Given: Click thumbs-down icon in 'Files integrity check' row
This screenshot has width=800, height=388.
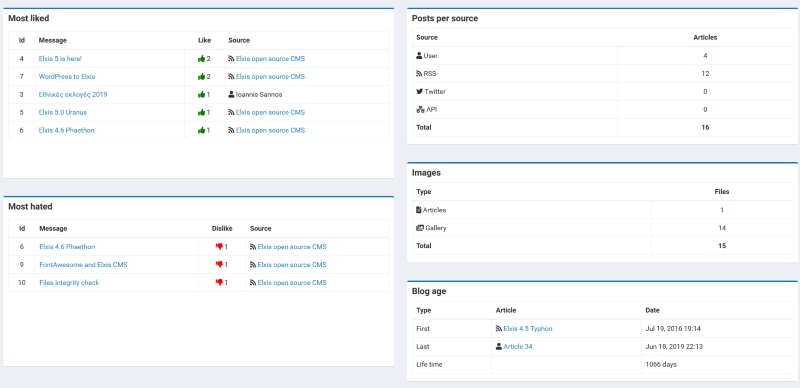Looking at the screenshot, I should click(x=219, y=282).
